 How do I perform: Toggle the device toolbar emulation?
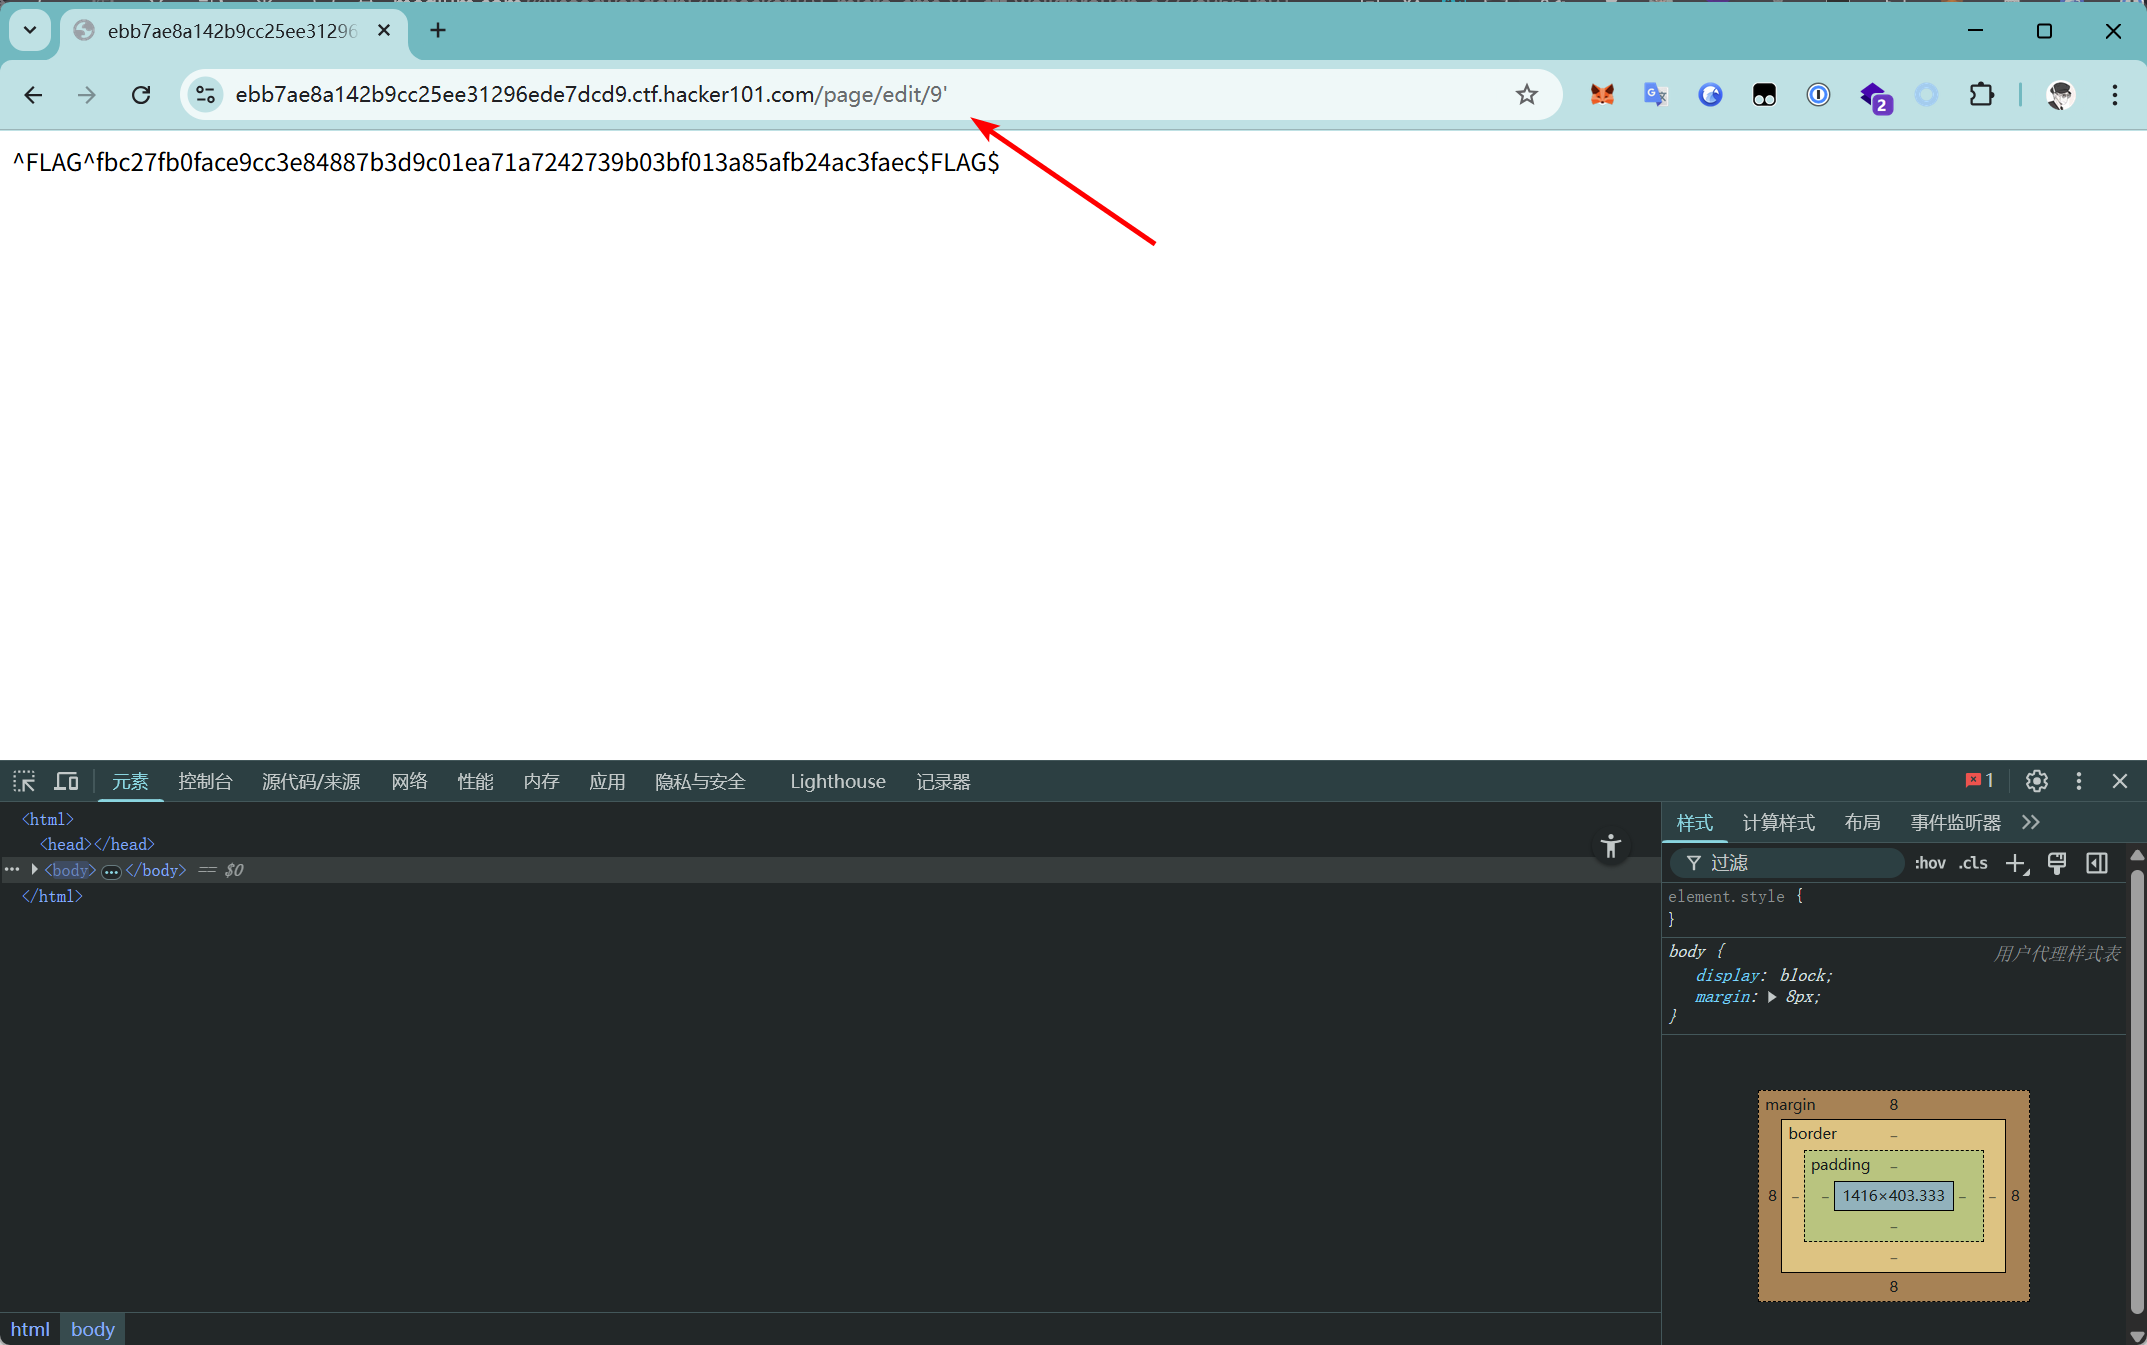67,781
